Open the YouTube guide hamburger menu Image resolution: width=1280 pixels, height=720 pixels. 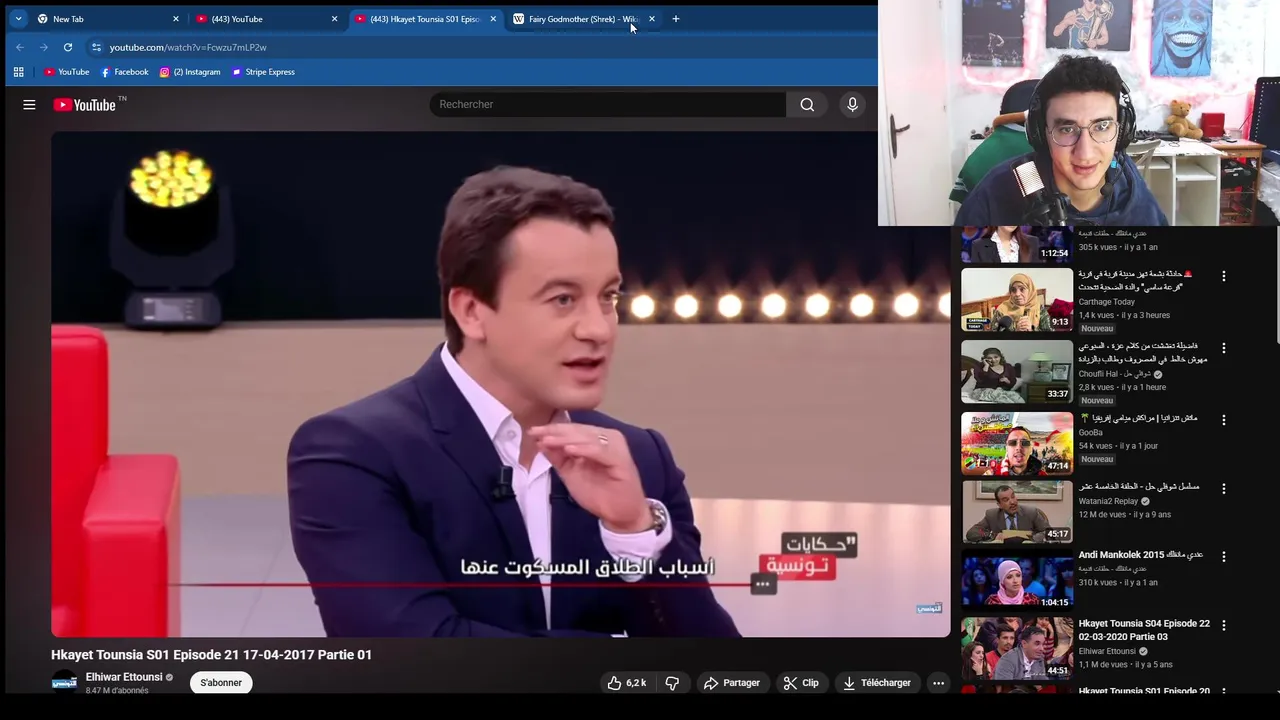pyautogui.click(x=29, y=104)
